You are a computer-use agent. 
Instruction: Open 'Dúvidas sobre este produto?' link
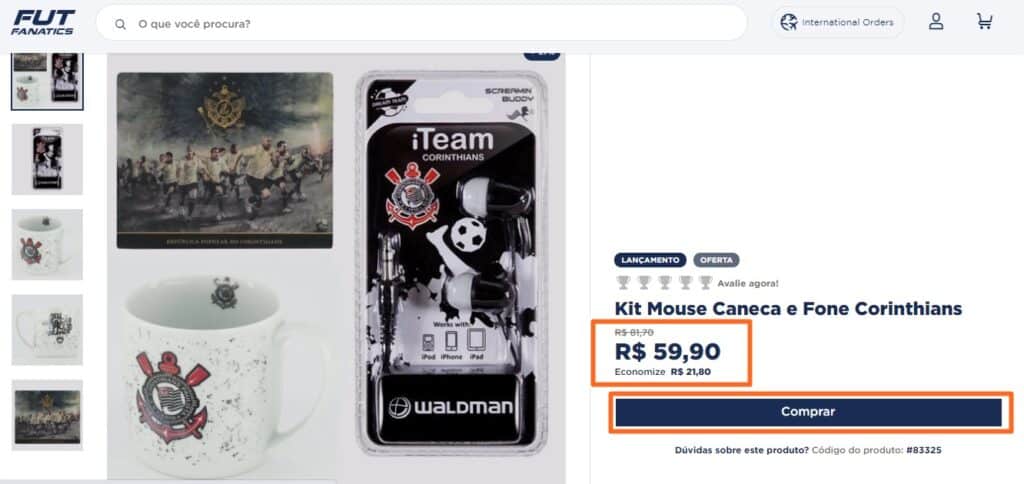click(x=742, y=450)
